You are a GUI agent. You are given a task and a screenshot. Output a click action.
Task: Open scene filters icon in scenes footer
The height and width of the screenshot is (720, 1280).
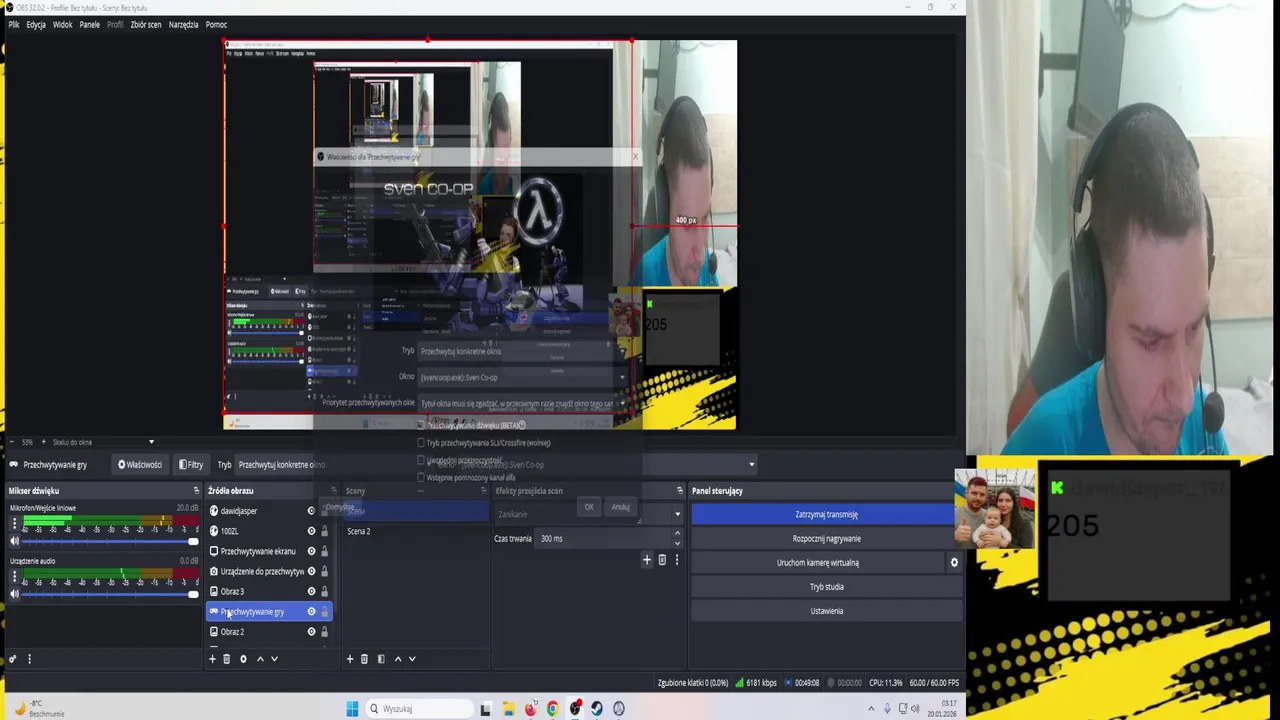tap(381, 659)
